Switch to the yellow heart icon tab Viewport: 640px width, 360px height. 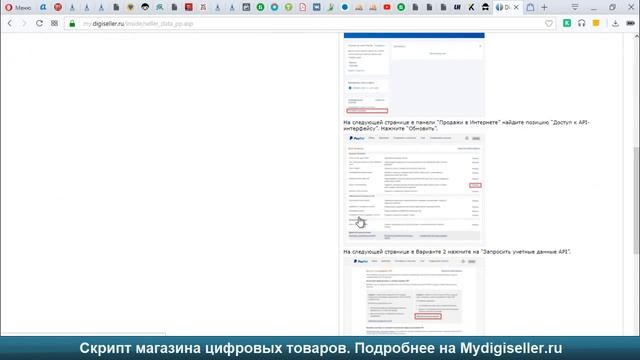131,7
